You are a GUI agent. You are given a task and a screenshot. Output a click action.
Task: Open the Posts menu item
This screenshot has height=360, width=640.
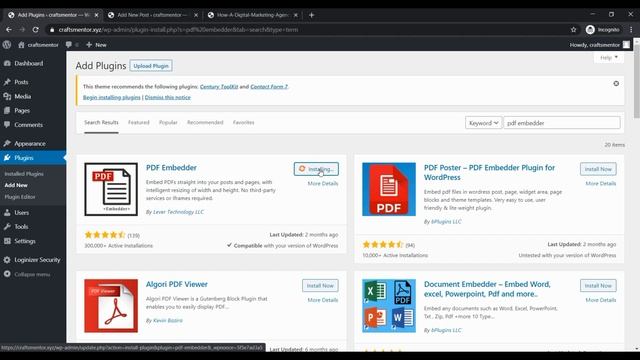coord(21,82)
